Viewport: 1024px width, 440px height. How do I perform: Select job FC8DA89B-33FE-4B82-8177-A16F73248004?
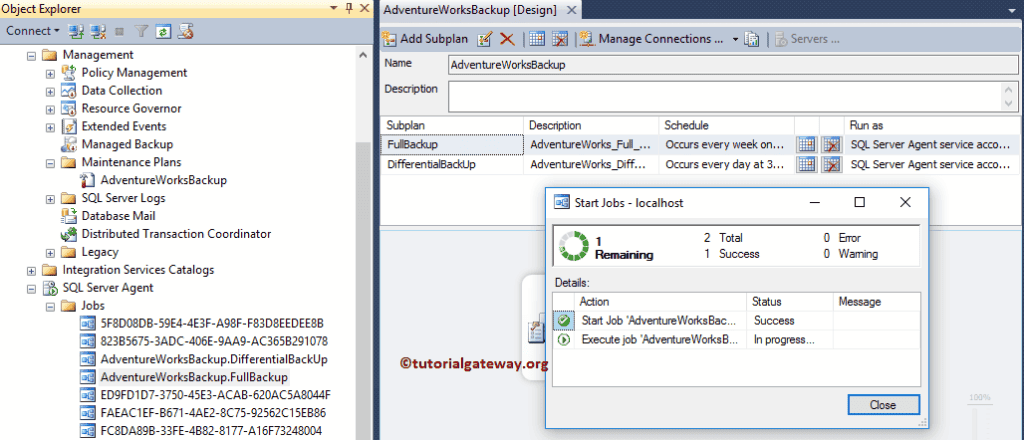(211, 431)
